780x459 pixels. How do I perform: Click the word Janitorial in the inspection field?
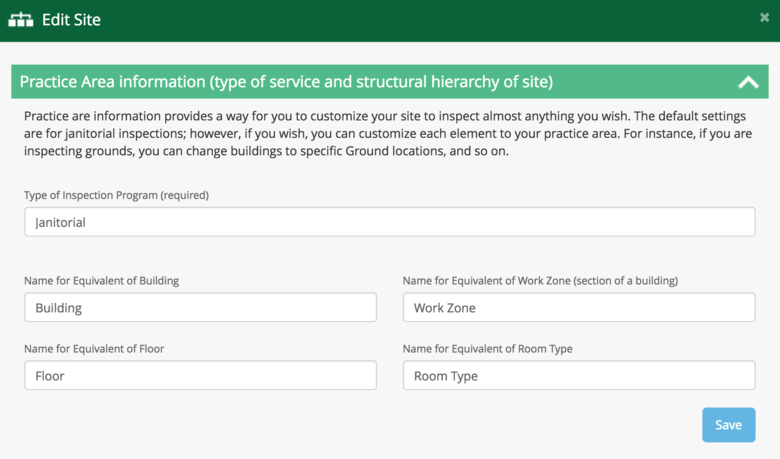click(60, 222)
